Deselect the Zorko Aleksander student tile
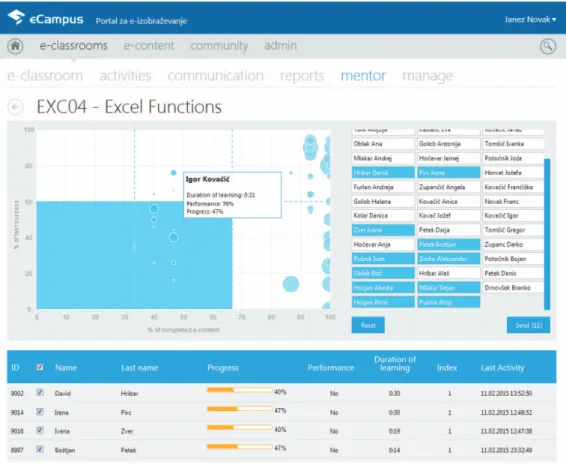 click(449, 259)
